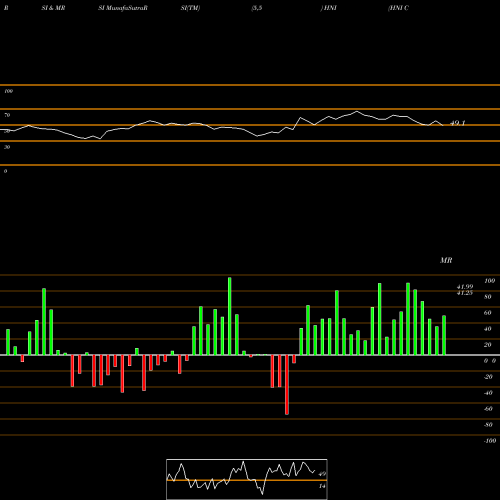This screenshot has height=500, width=500.
Task: Click the white RSI line end point
Action: coord(443,125)
